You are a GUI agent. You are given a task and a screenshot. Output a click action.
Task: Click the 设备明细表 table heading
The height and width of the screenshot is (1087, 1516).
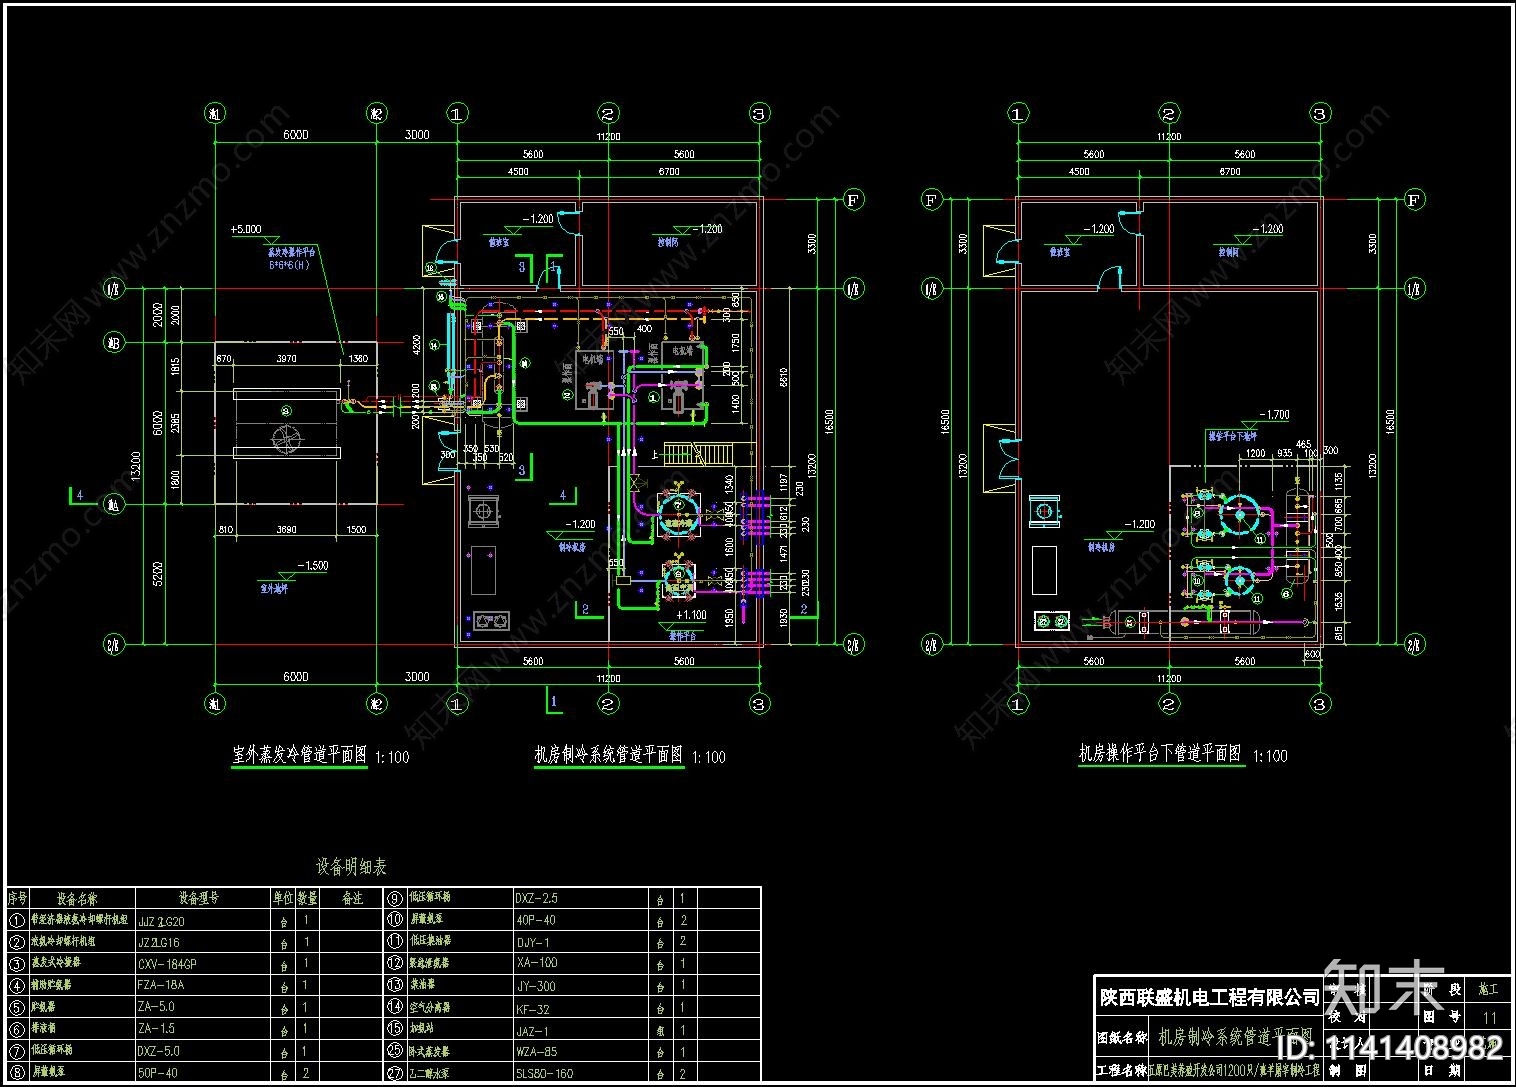[351, 866]
